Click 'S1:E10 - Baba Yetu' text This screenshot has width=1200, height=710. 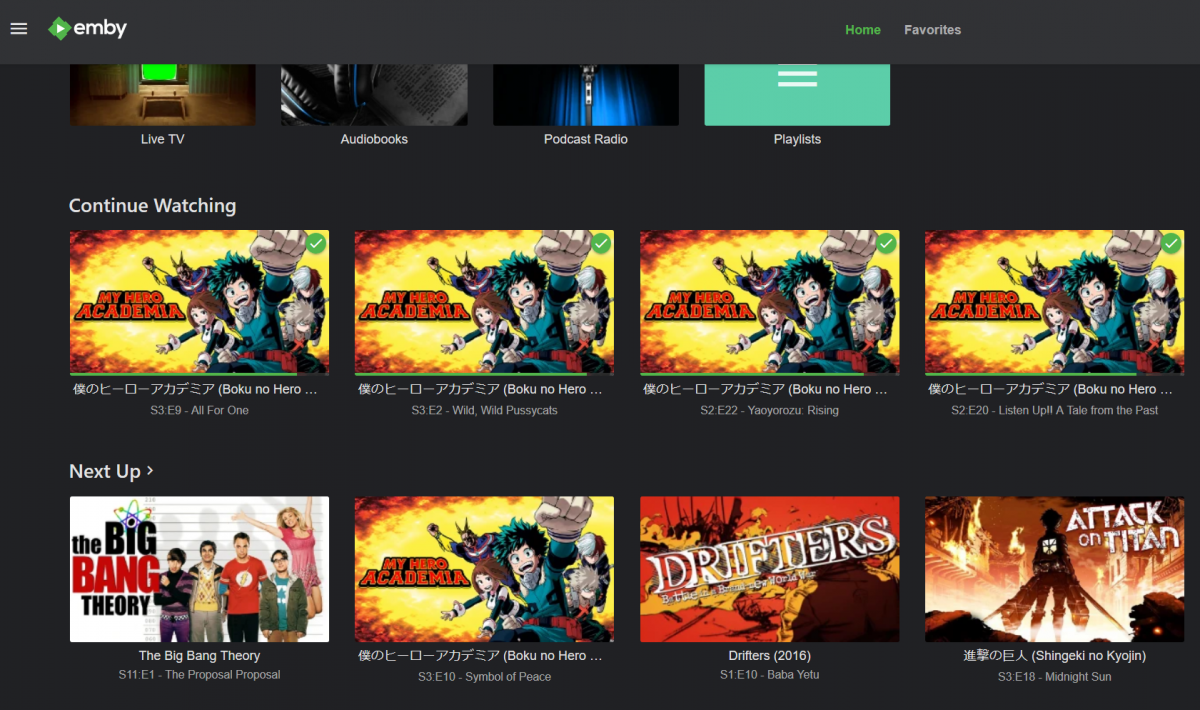769,675
